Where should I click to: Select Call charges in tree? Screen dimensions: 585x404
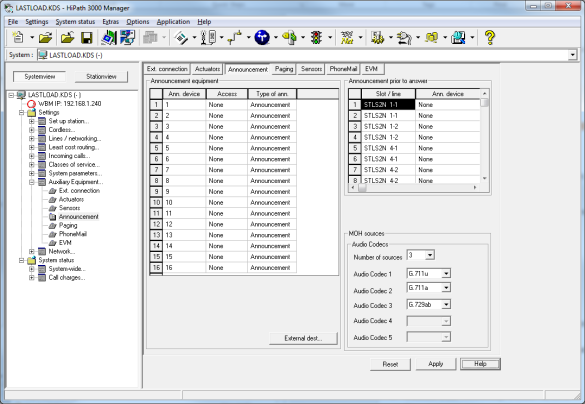tap(67, 278)
